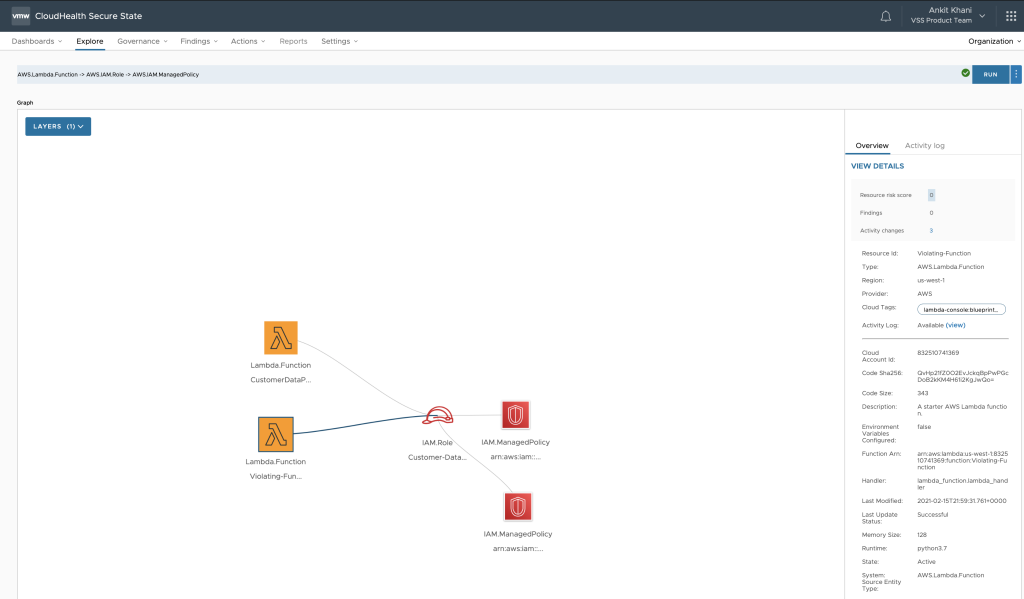Run the query with RUN button

[990, 74]
